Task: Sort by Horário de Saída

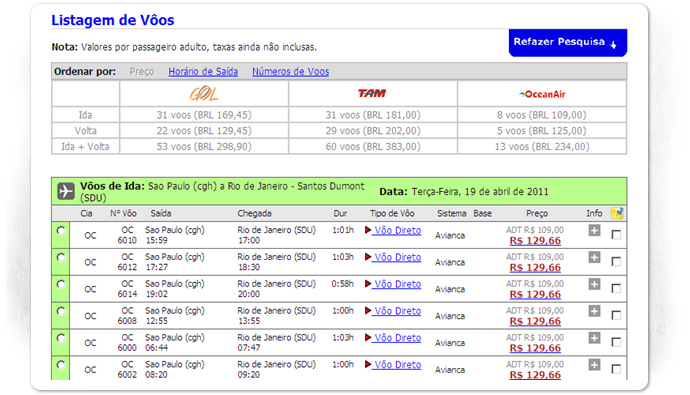Action: point(203,71)
